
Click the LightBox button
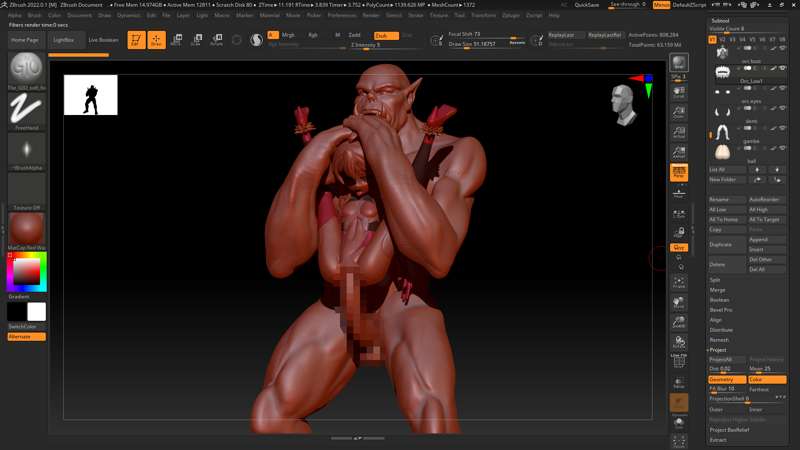[x=63, y=40]
